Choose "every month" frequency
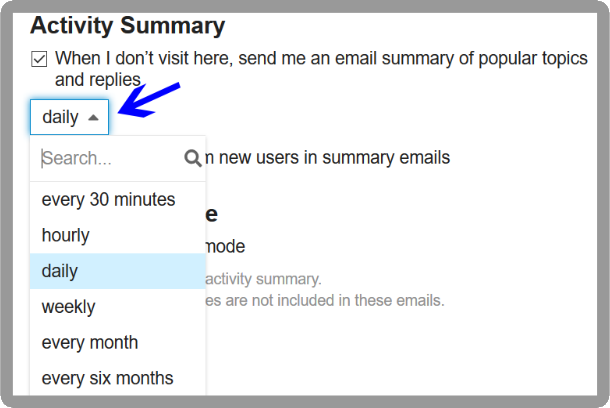610x408 pixels. click(90, 342)
